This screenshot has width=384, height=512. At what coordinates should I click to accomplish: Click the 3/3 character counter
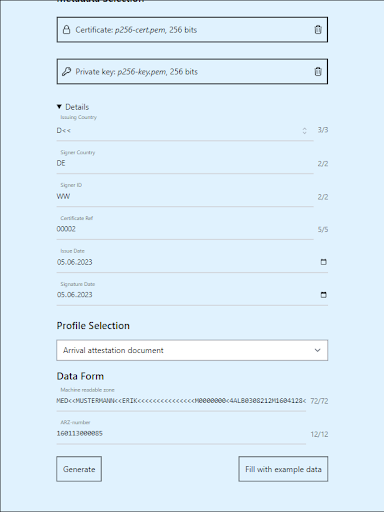click(x=323, y=130)
